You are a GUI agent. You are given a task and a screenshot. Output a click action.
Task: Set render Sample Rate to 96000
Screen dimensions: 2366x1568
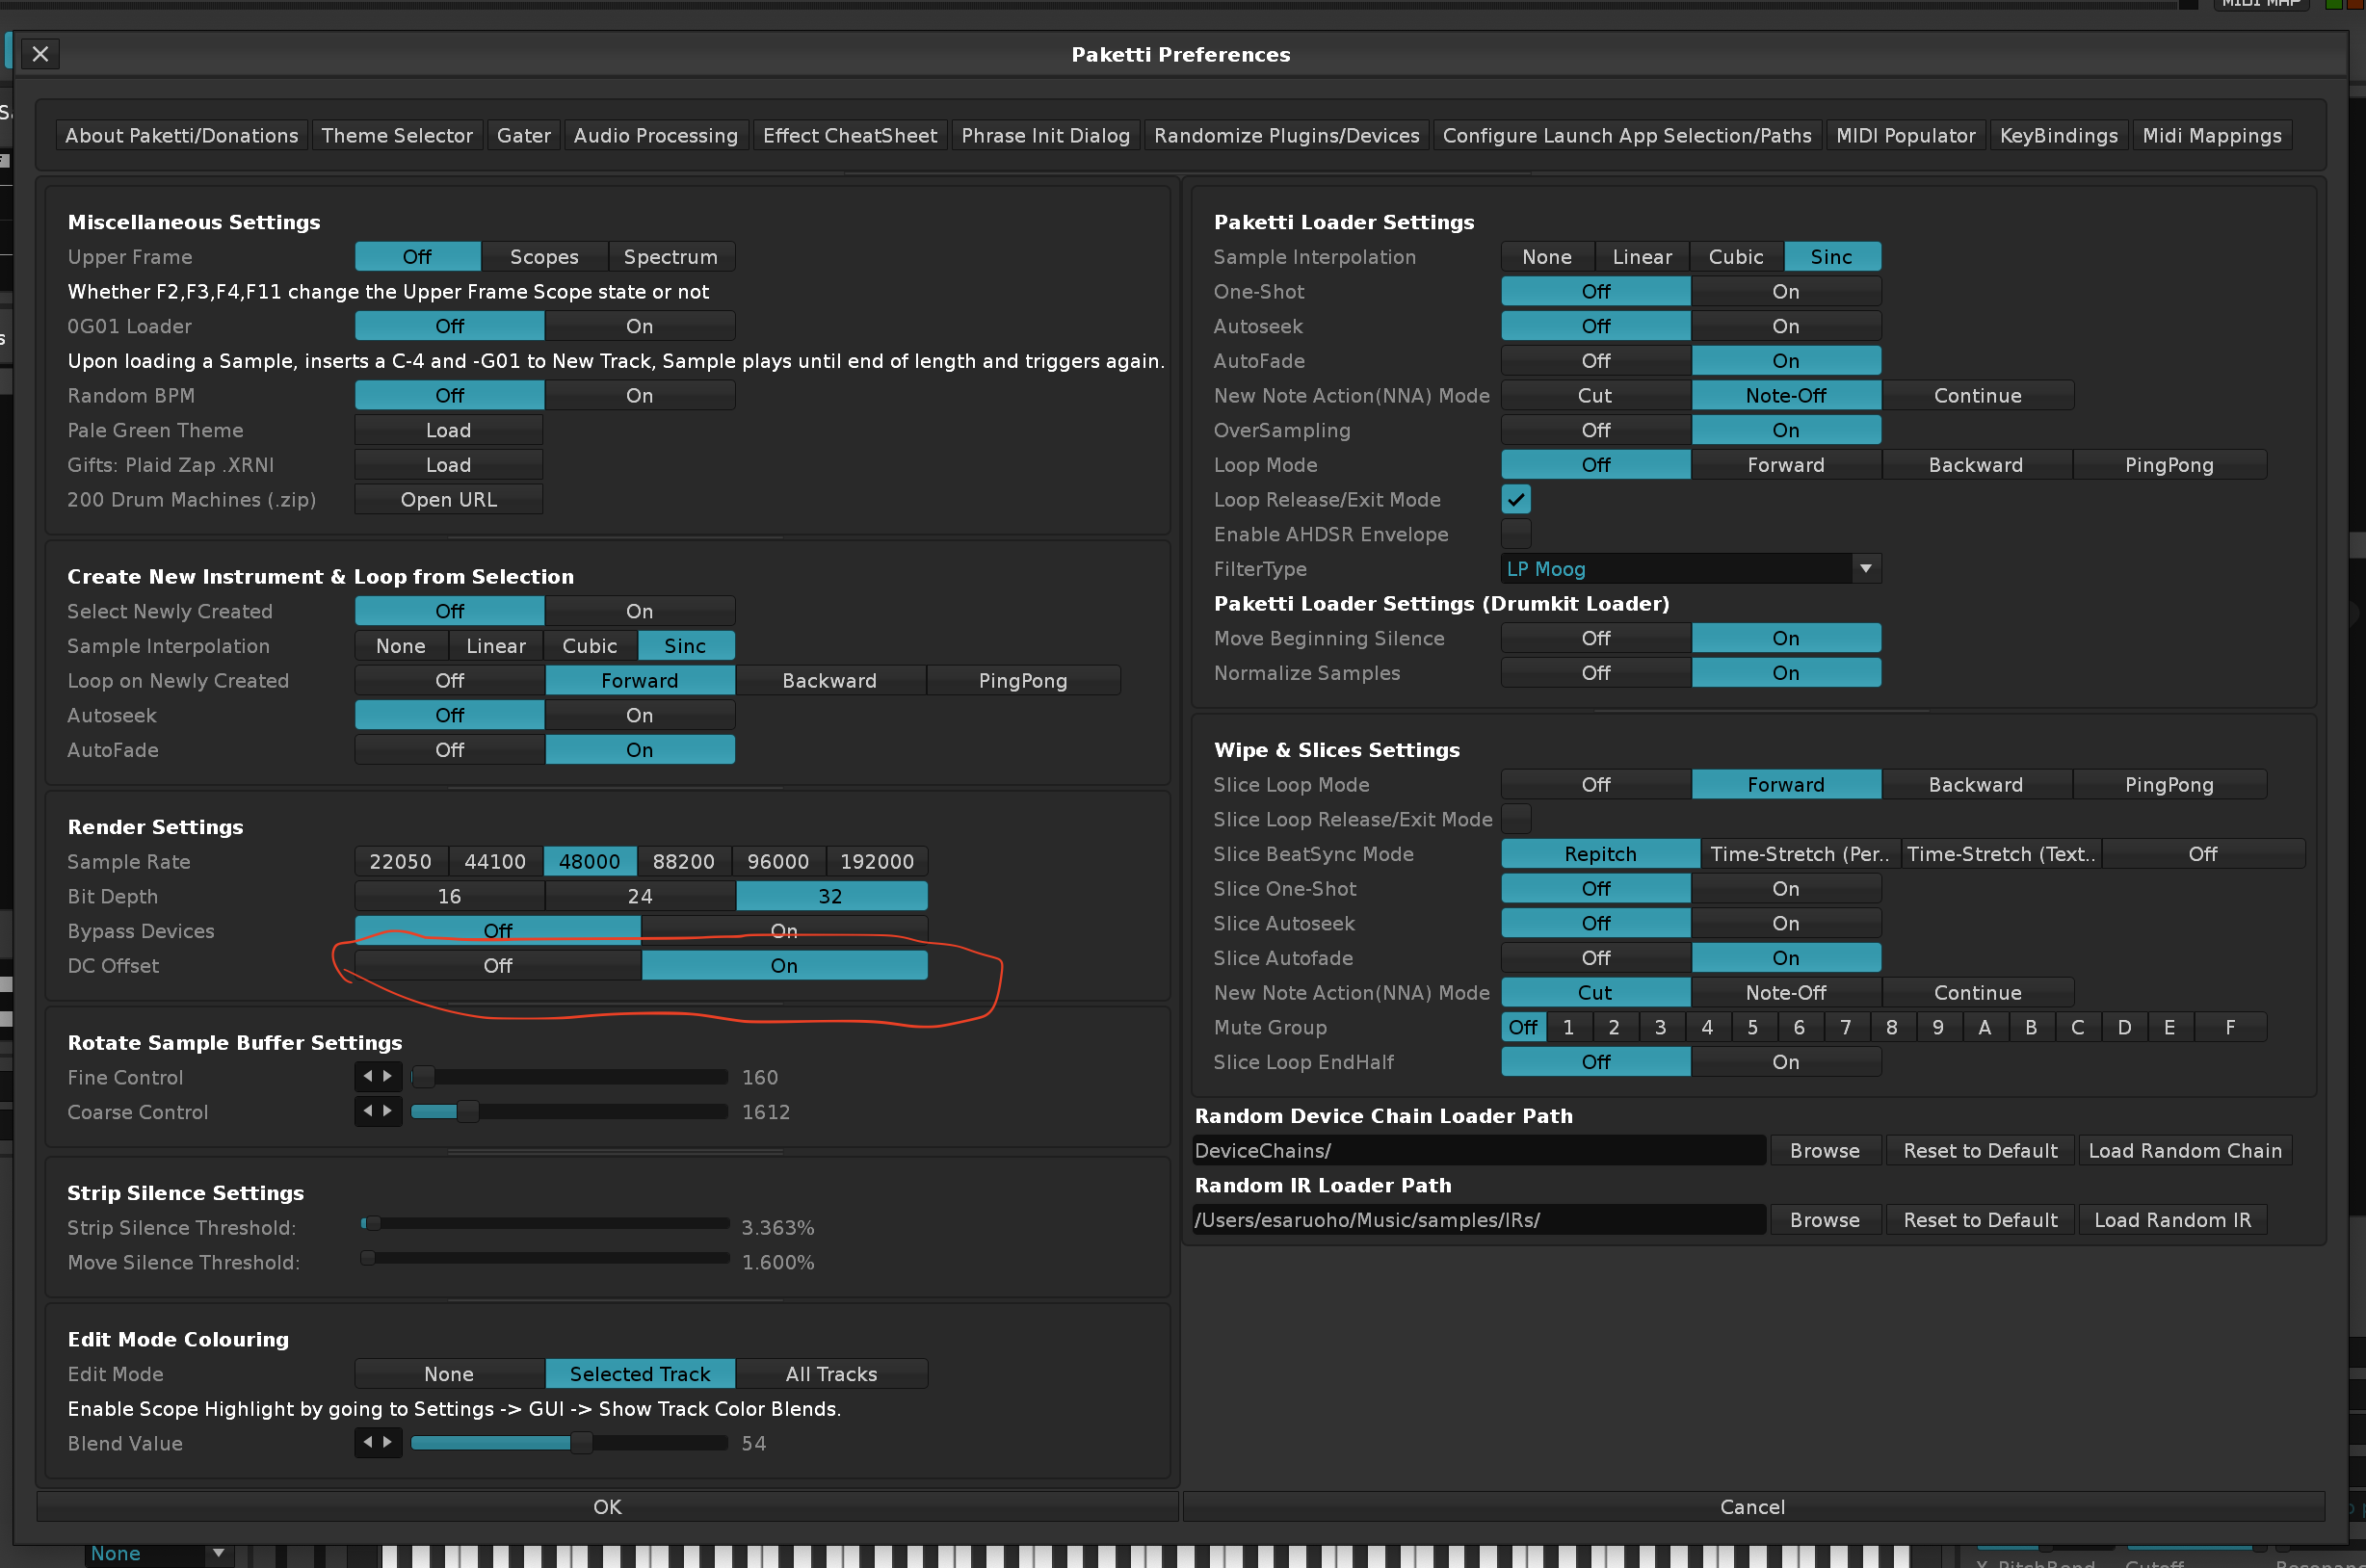click(777, 861)
